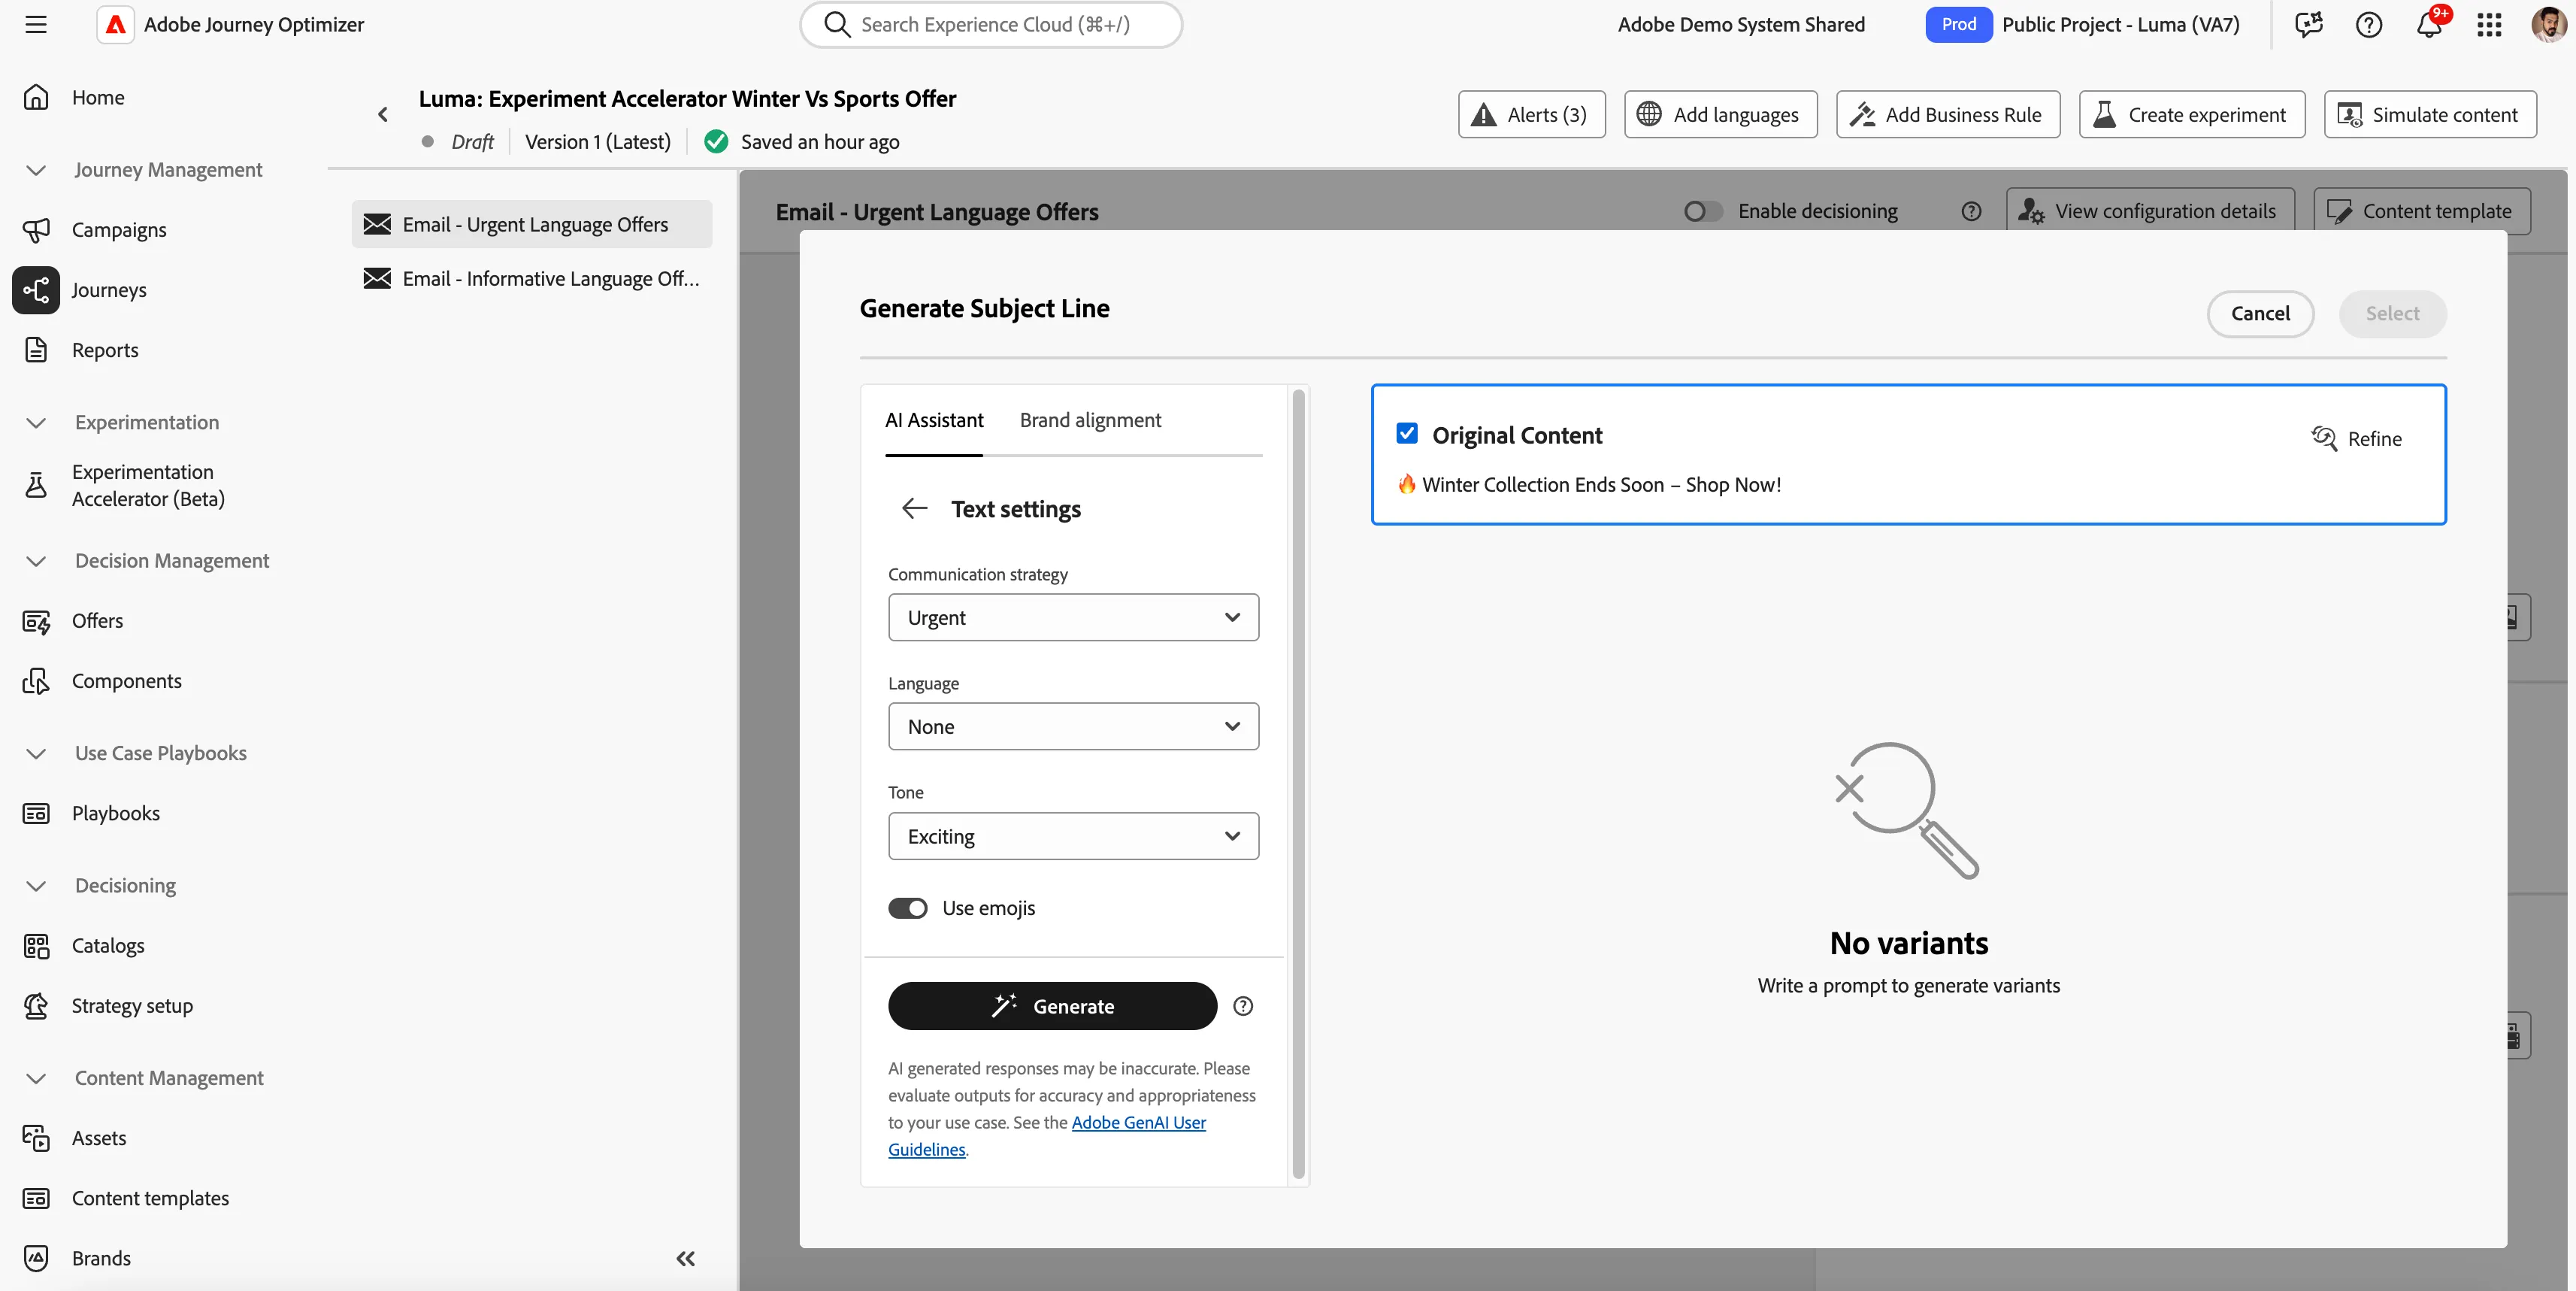Collapse the Journey Management section
2576x1291 pixels.
[36, 170]
